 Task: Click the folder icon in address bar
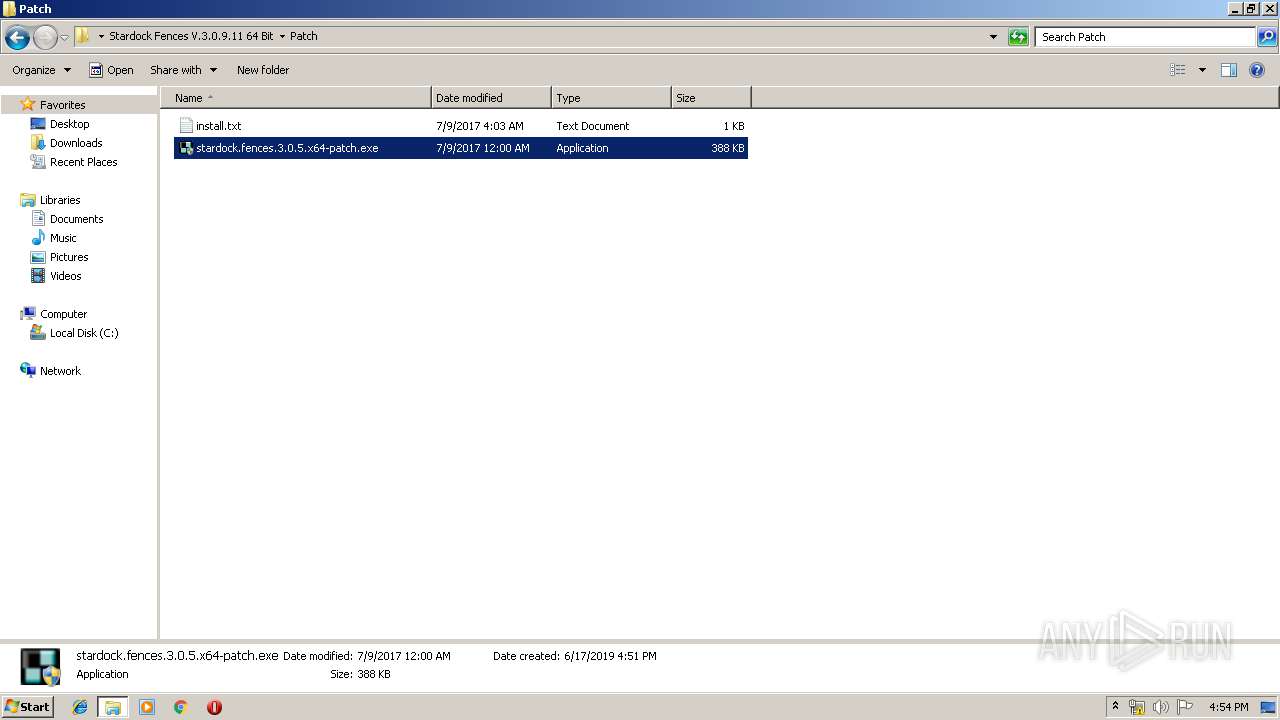coord(83,36)
